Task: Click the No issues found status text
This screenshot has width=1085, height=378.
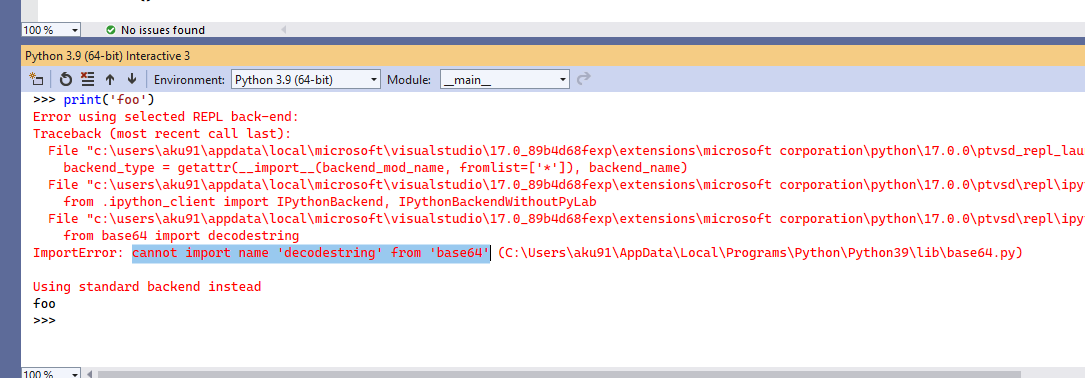Action: click(163, 30)
